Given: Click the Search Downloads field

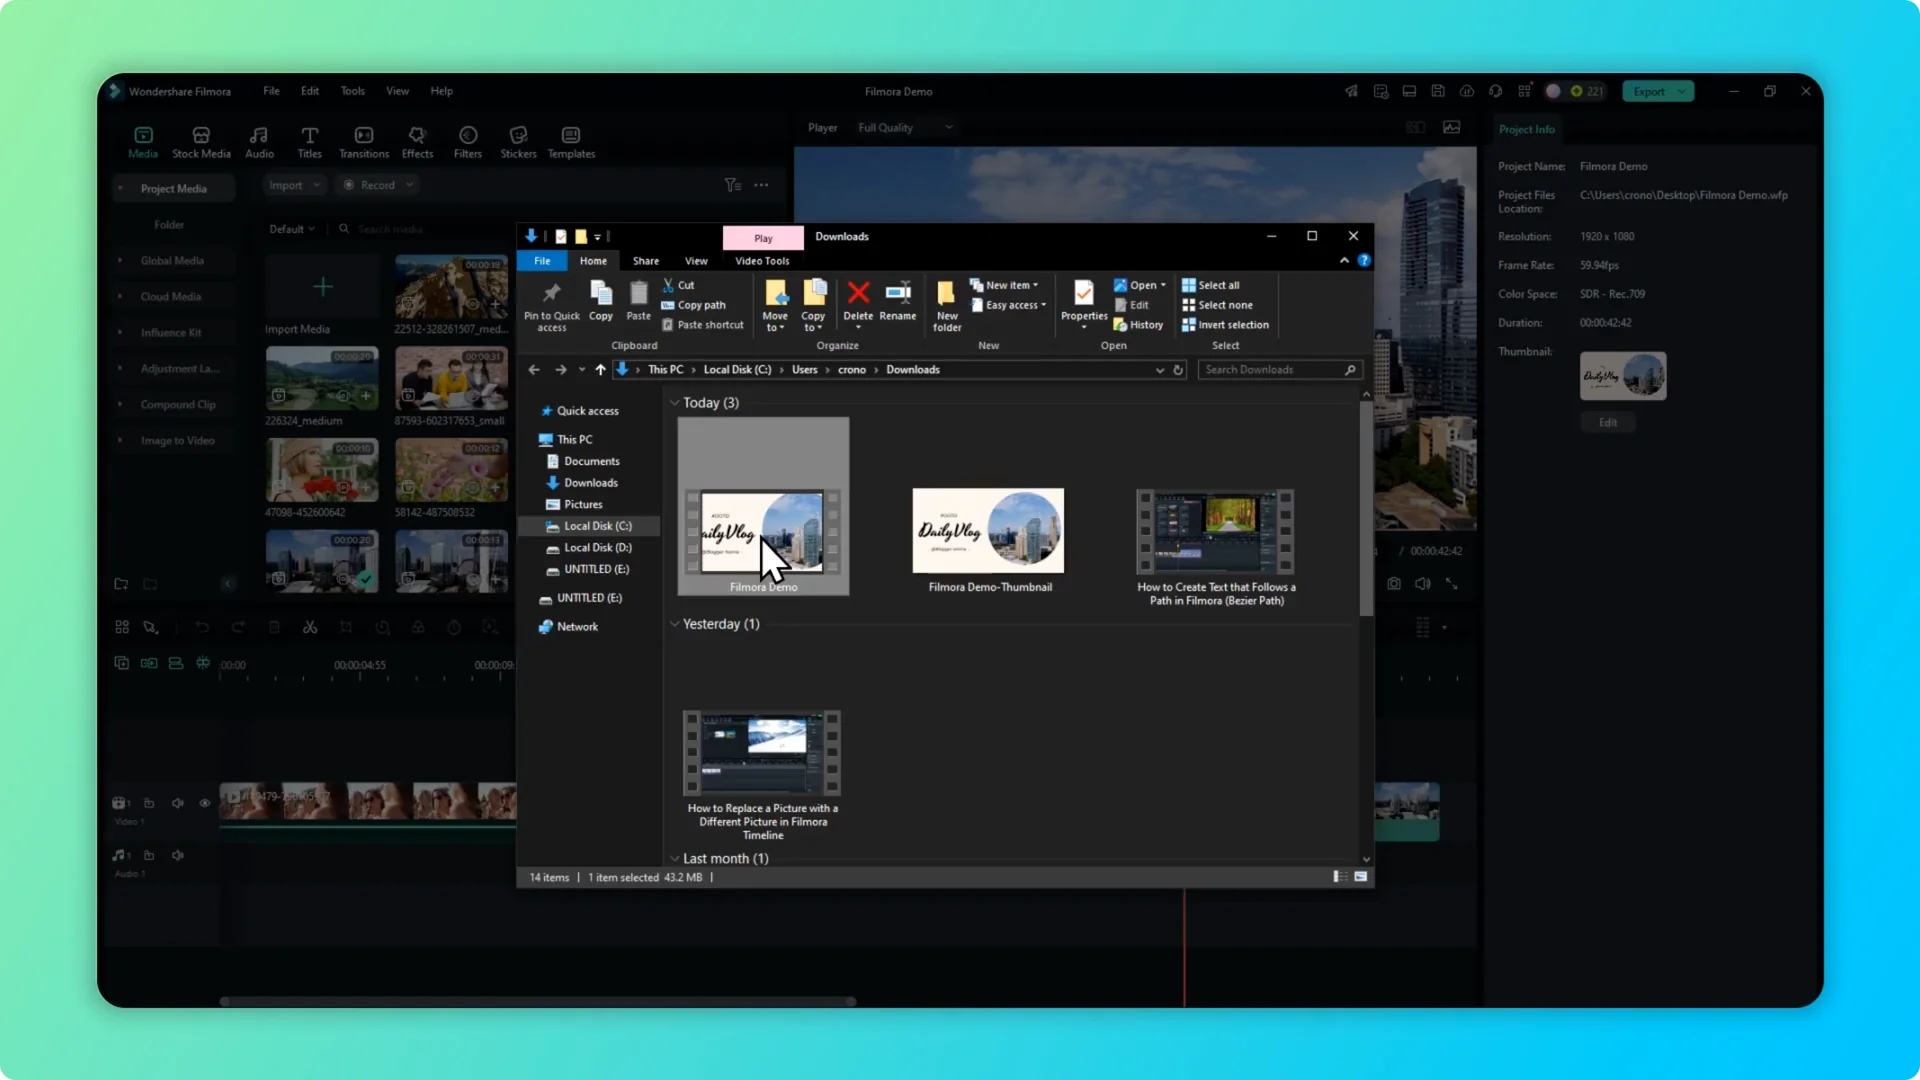Looking at the screenshot, I should pyautogui.click(x=1278, y=370).
